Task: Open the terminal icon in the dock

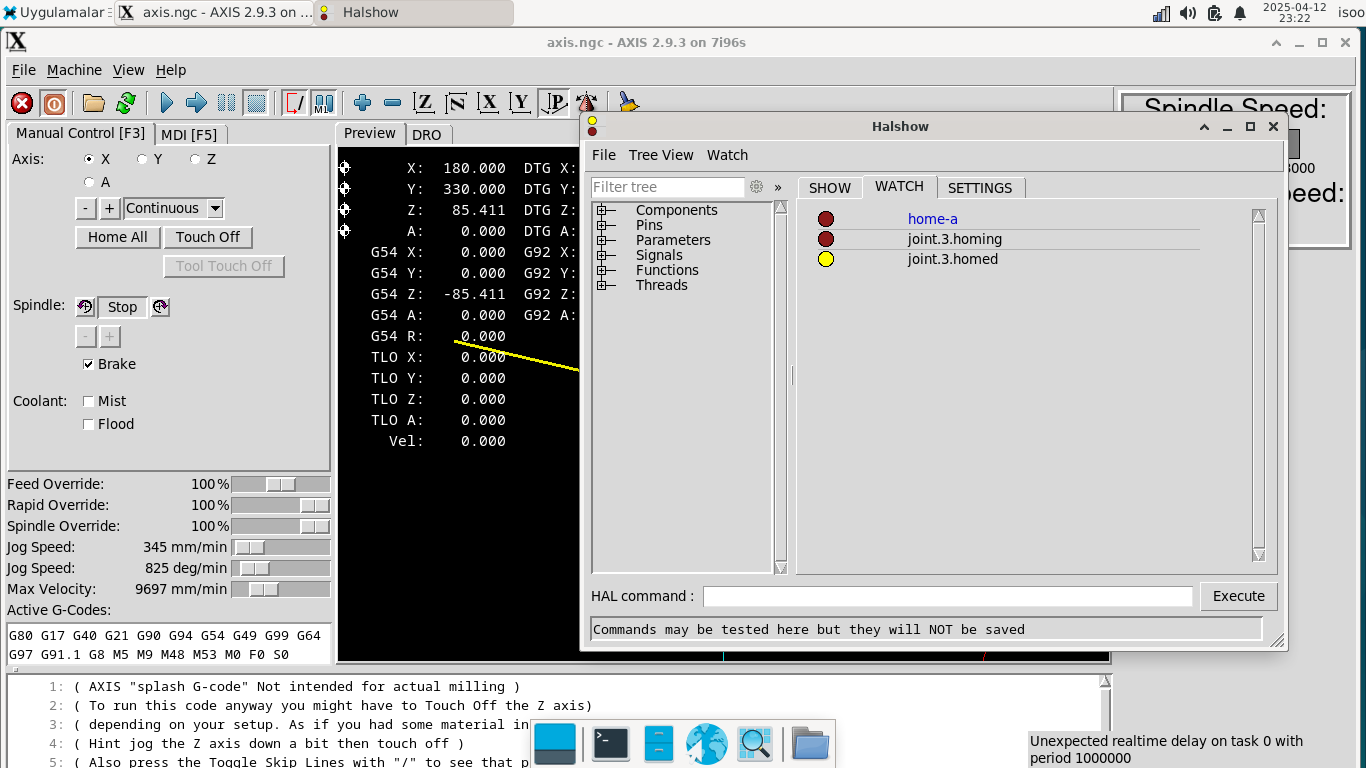Action: click(x=610, y=744)
